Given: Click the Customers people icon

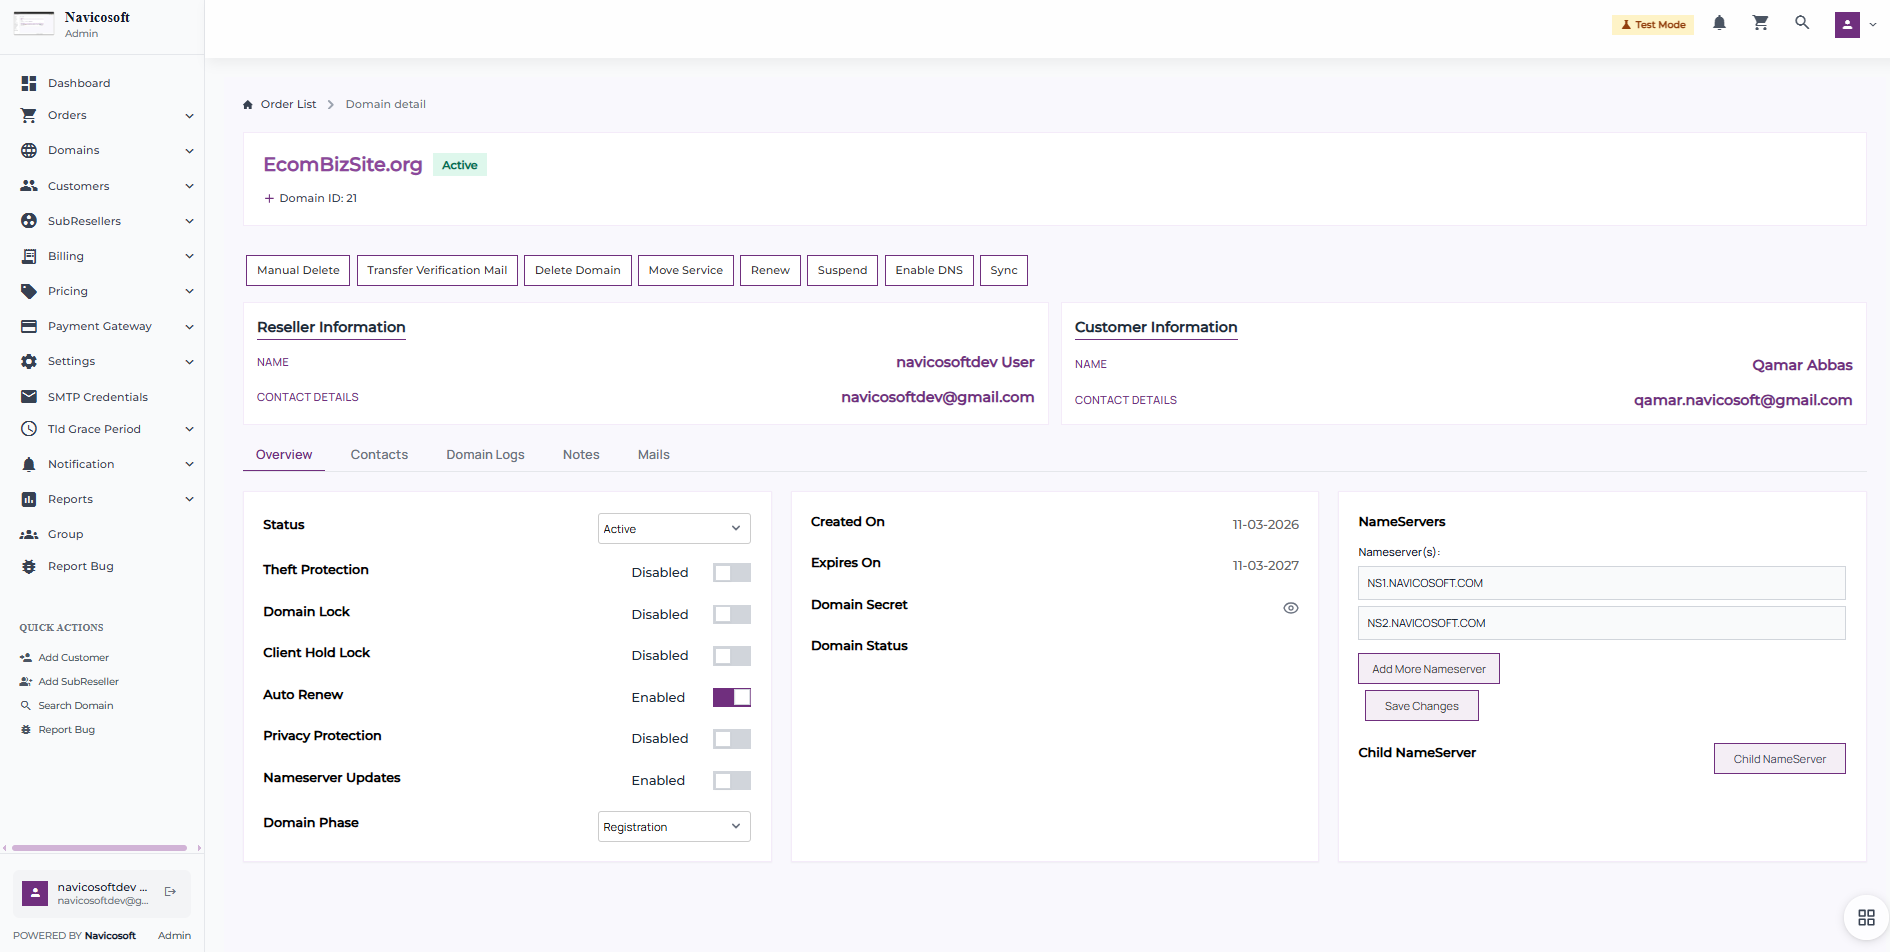Looking at the screenshot, I should pos(29,186).
